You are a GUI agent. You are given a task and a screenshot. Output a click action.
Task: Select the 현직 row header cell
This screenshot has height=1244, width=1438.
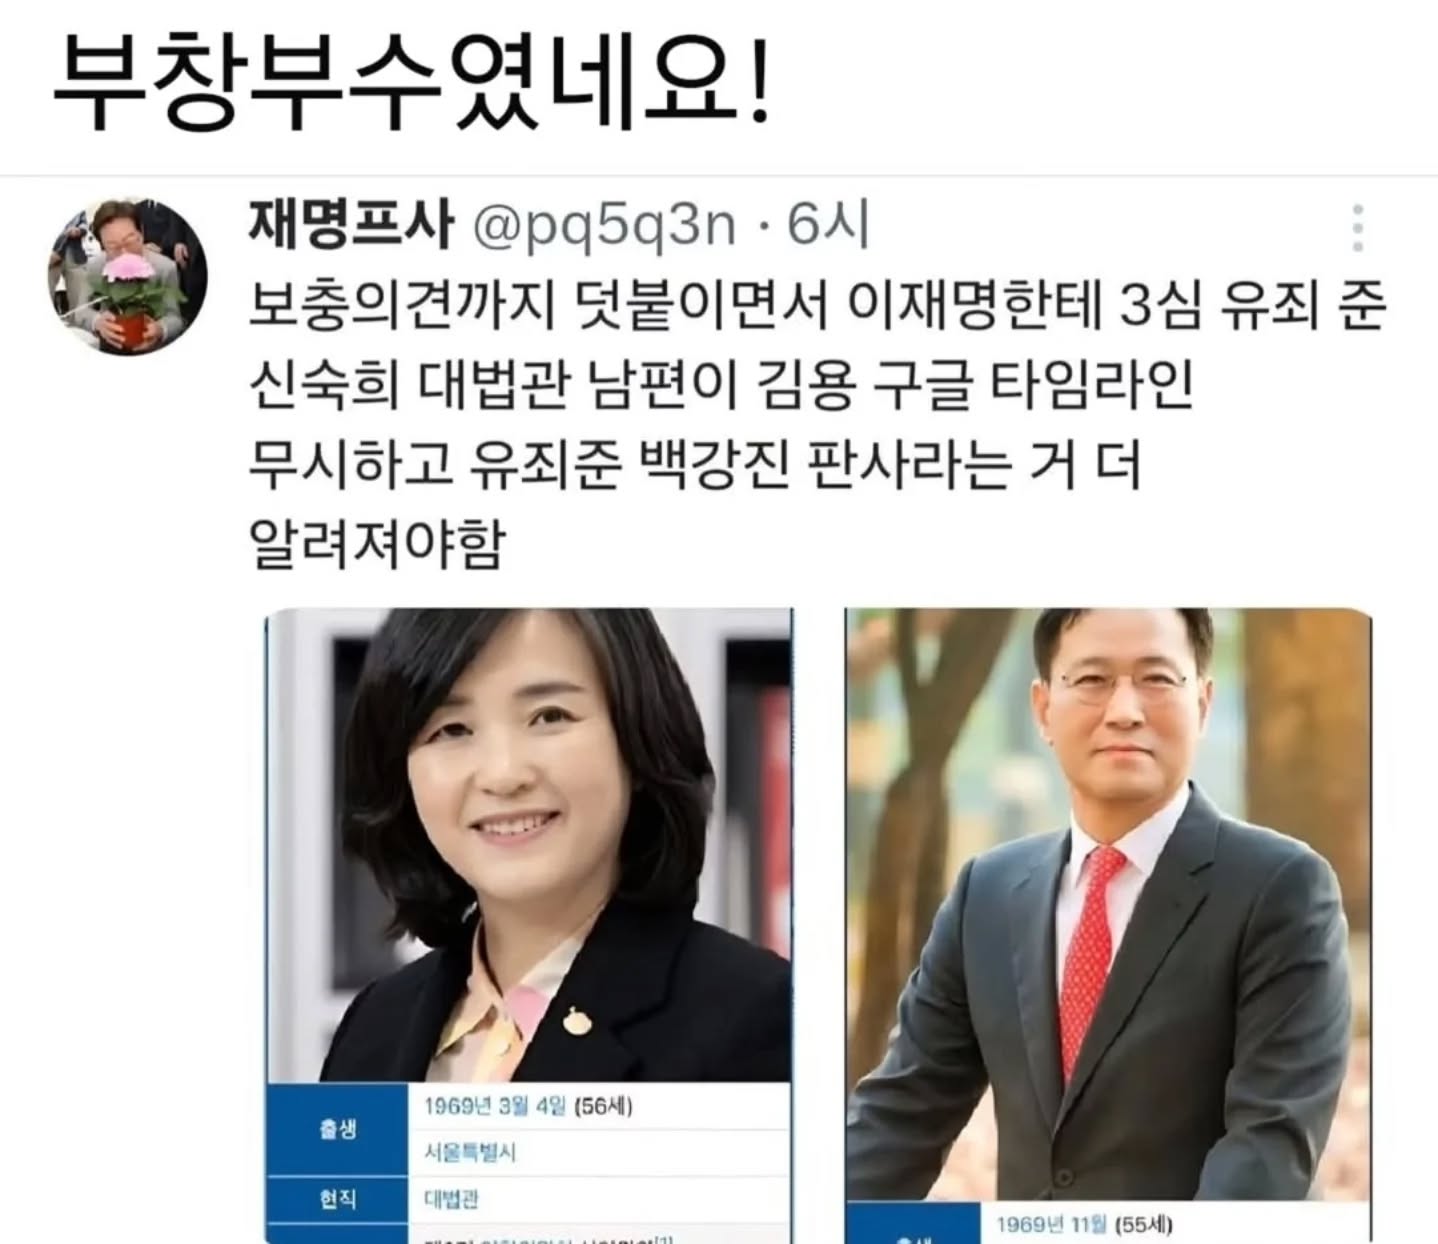(x=338, y=1198)
